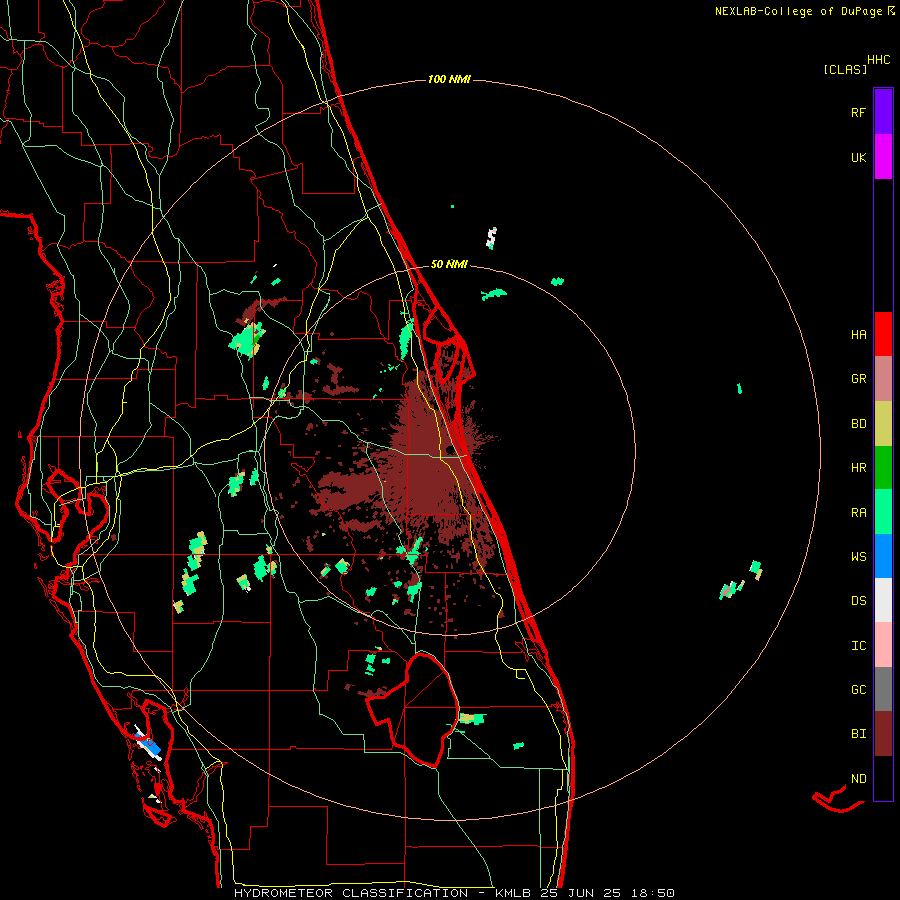The width and height of the screenshot is (900, 900).
Task: Click the 'IC' legend label
Action: tap(858, 646)
